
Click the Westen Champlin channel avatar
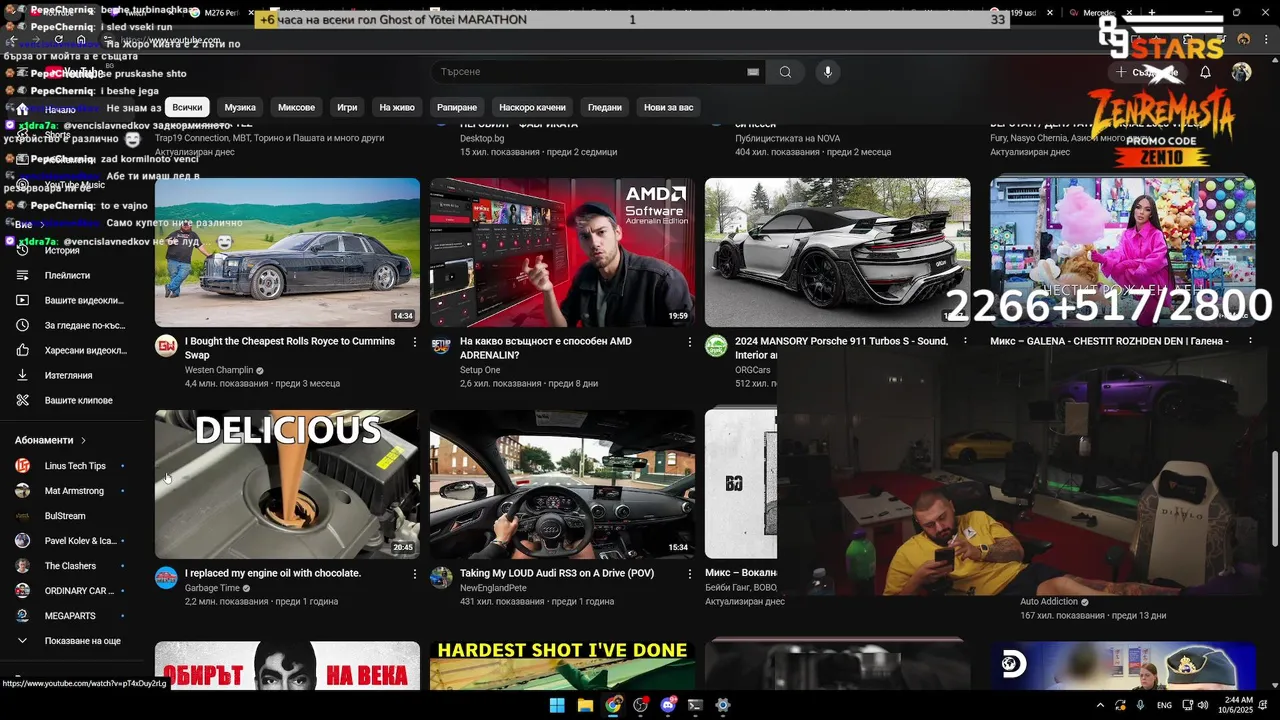166,346
